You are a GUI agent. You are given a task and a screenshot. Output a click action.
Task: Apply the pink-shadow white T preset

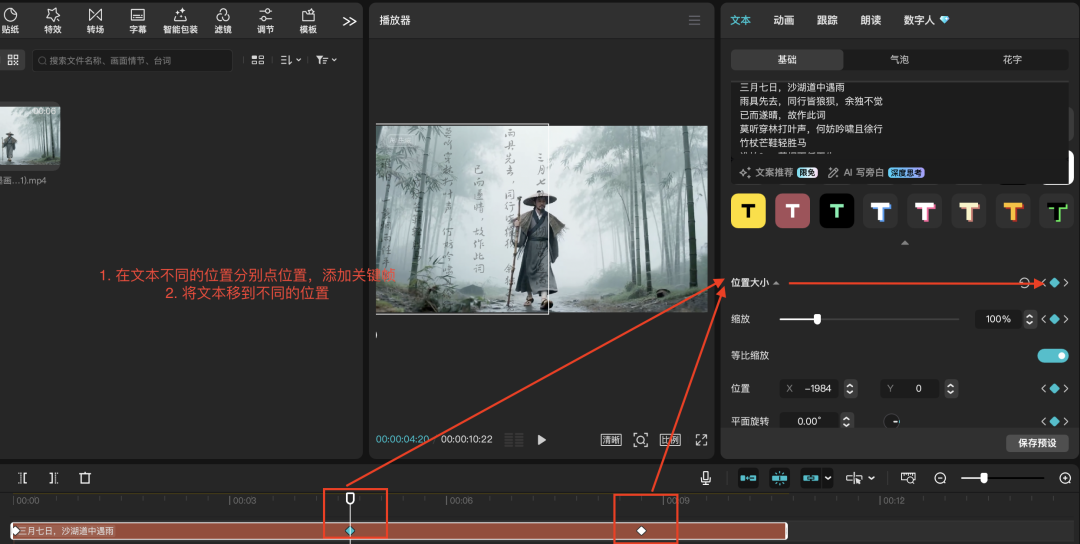pos(924,211)
